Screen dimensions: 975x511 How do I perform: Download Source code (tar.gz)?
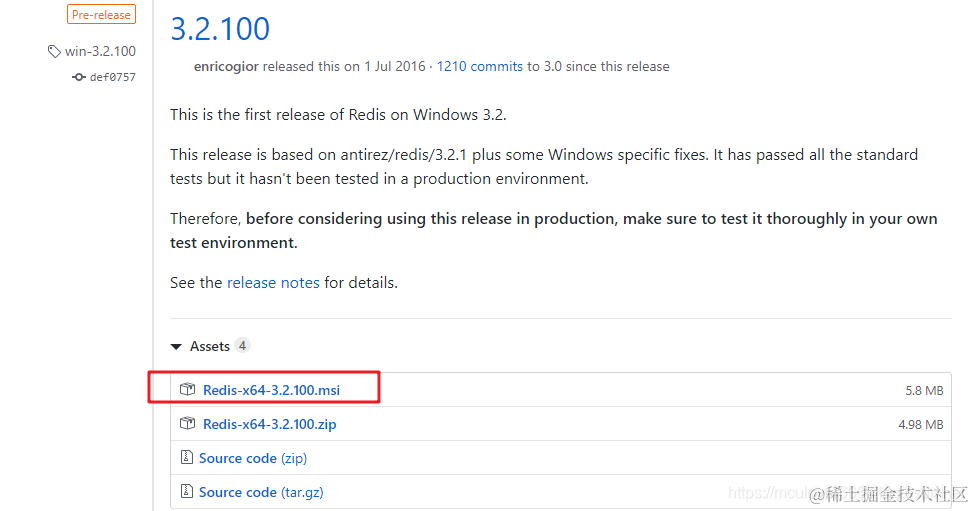[260, 492]
